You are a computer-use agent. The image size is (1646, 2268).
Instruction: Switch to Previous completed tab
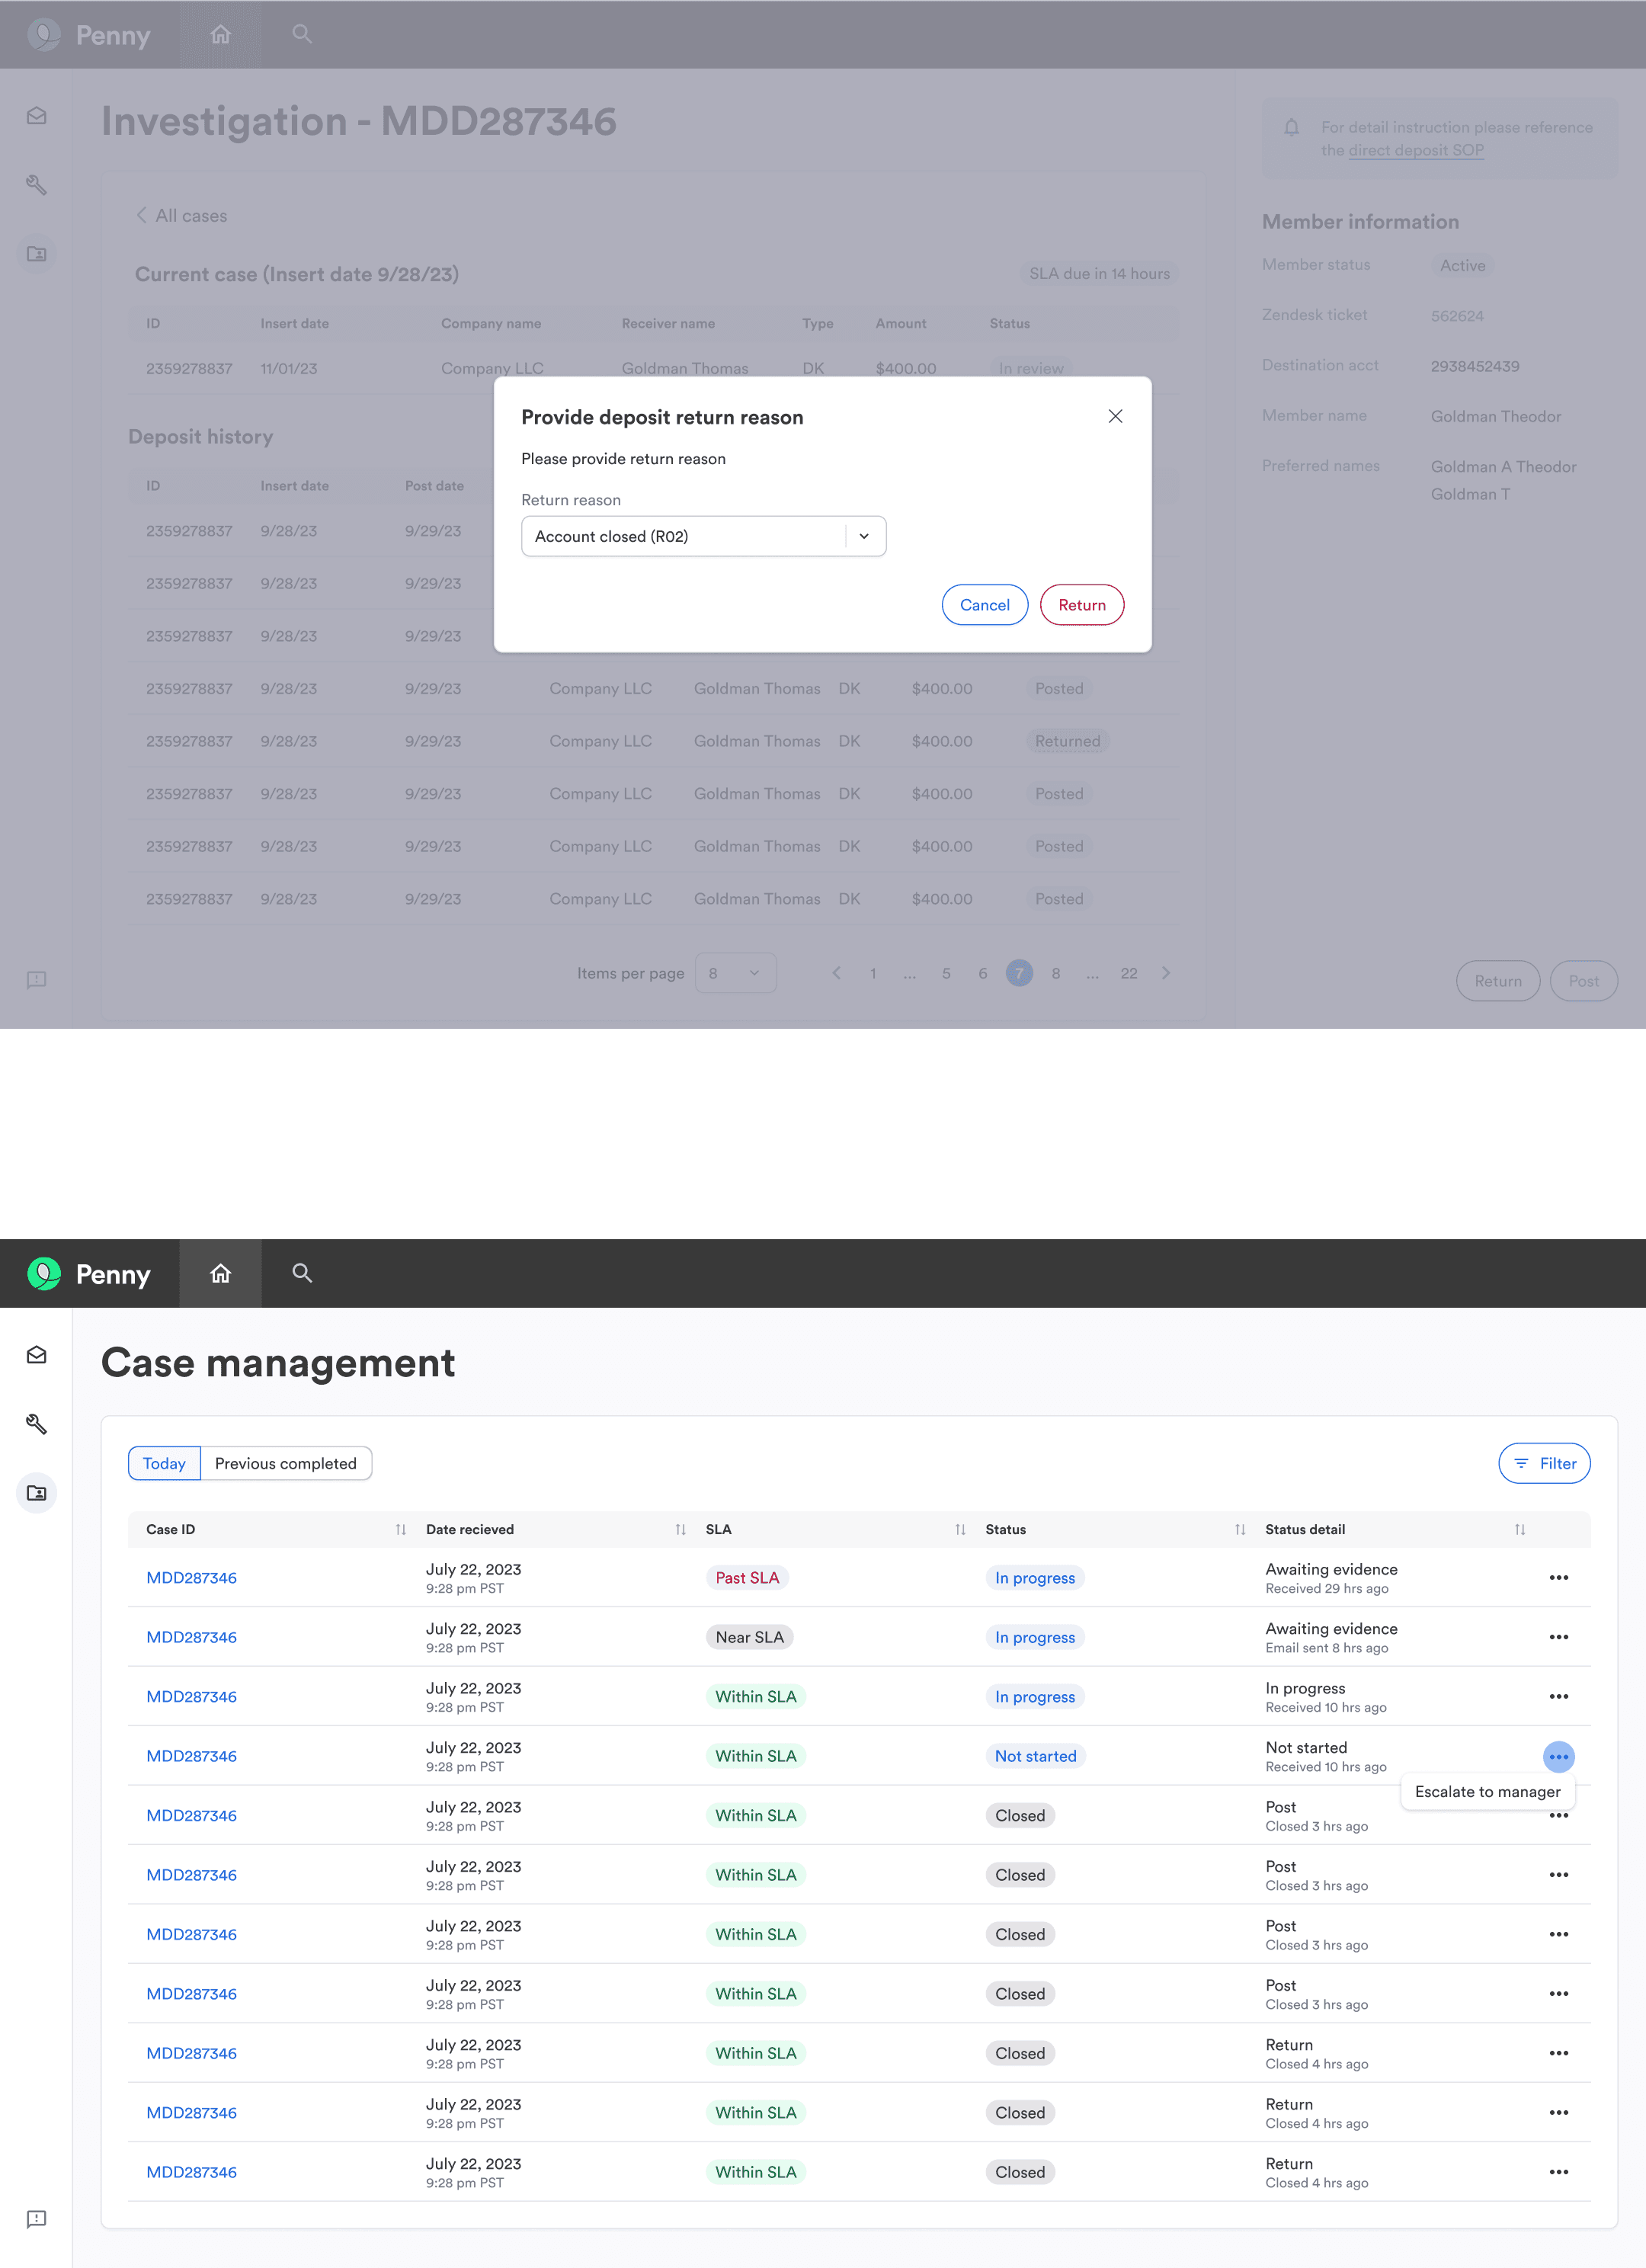click(286, 1463)
